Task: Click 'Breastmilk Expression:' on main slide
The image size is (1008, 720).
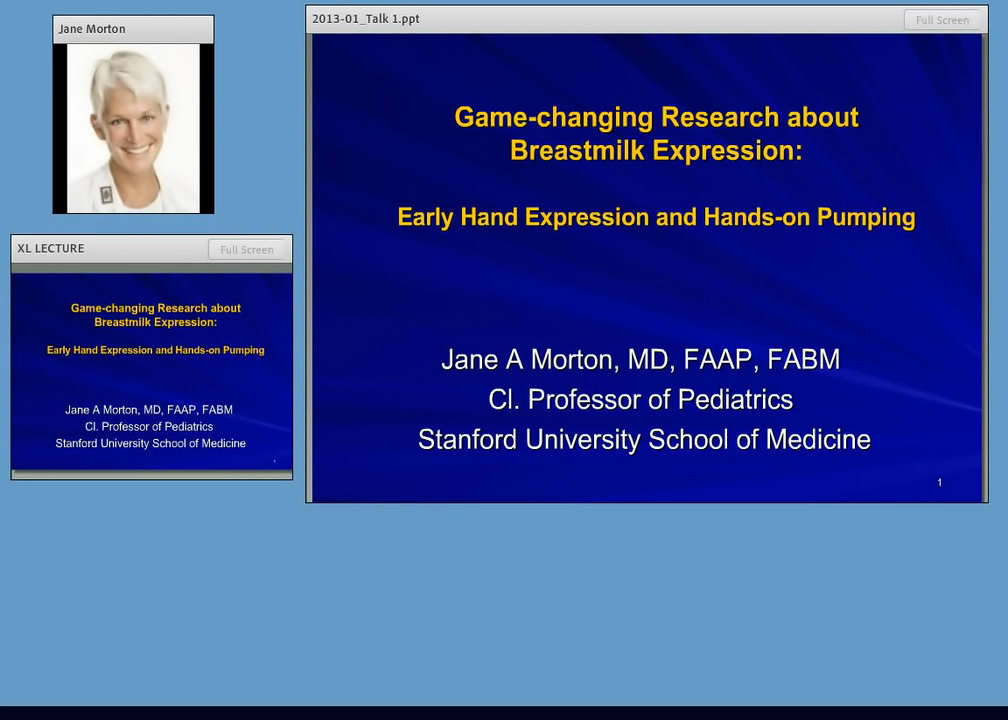Action: pyautogui.click(x=656, y=150)
